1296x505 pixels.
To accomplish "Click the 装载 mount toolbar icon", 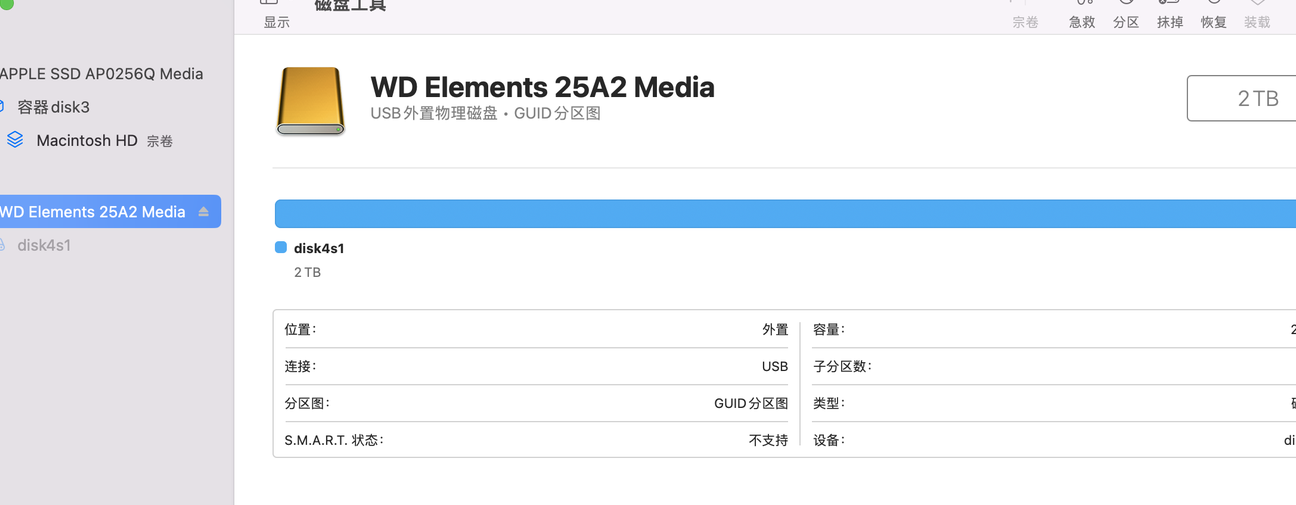I will (1257, 15).
